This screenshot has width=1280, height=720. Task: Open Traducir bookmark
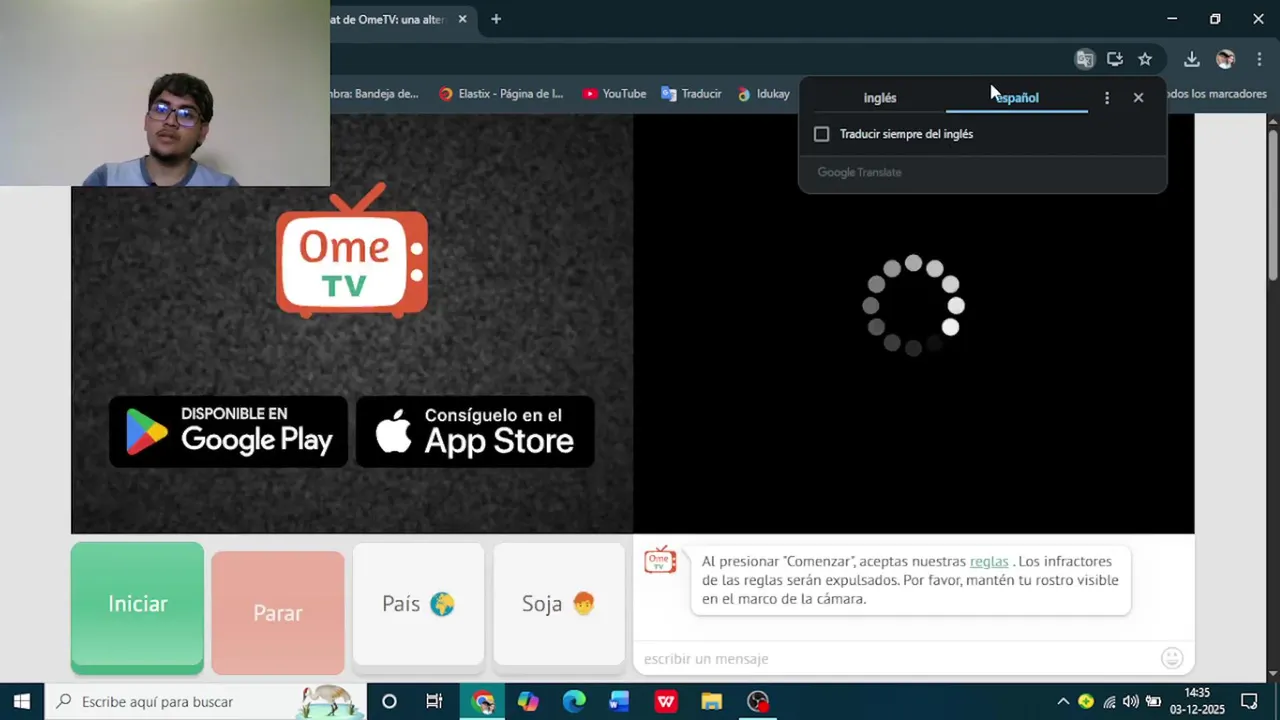tap(691, 94)
